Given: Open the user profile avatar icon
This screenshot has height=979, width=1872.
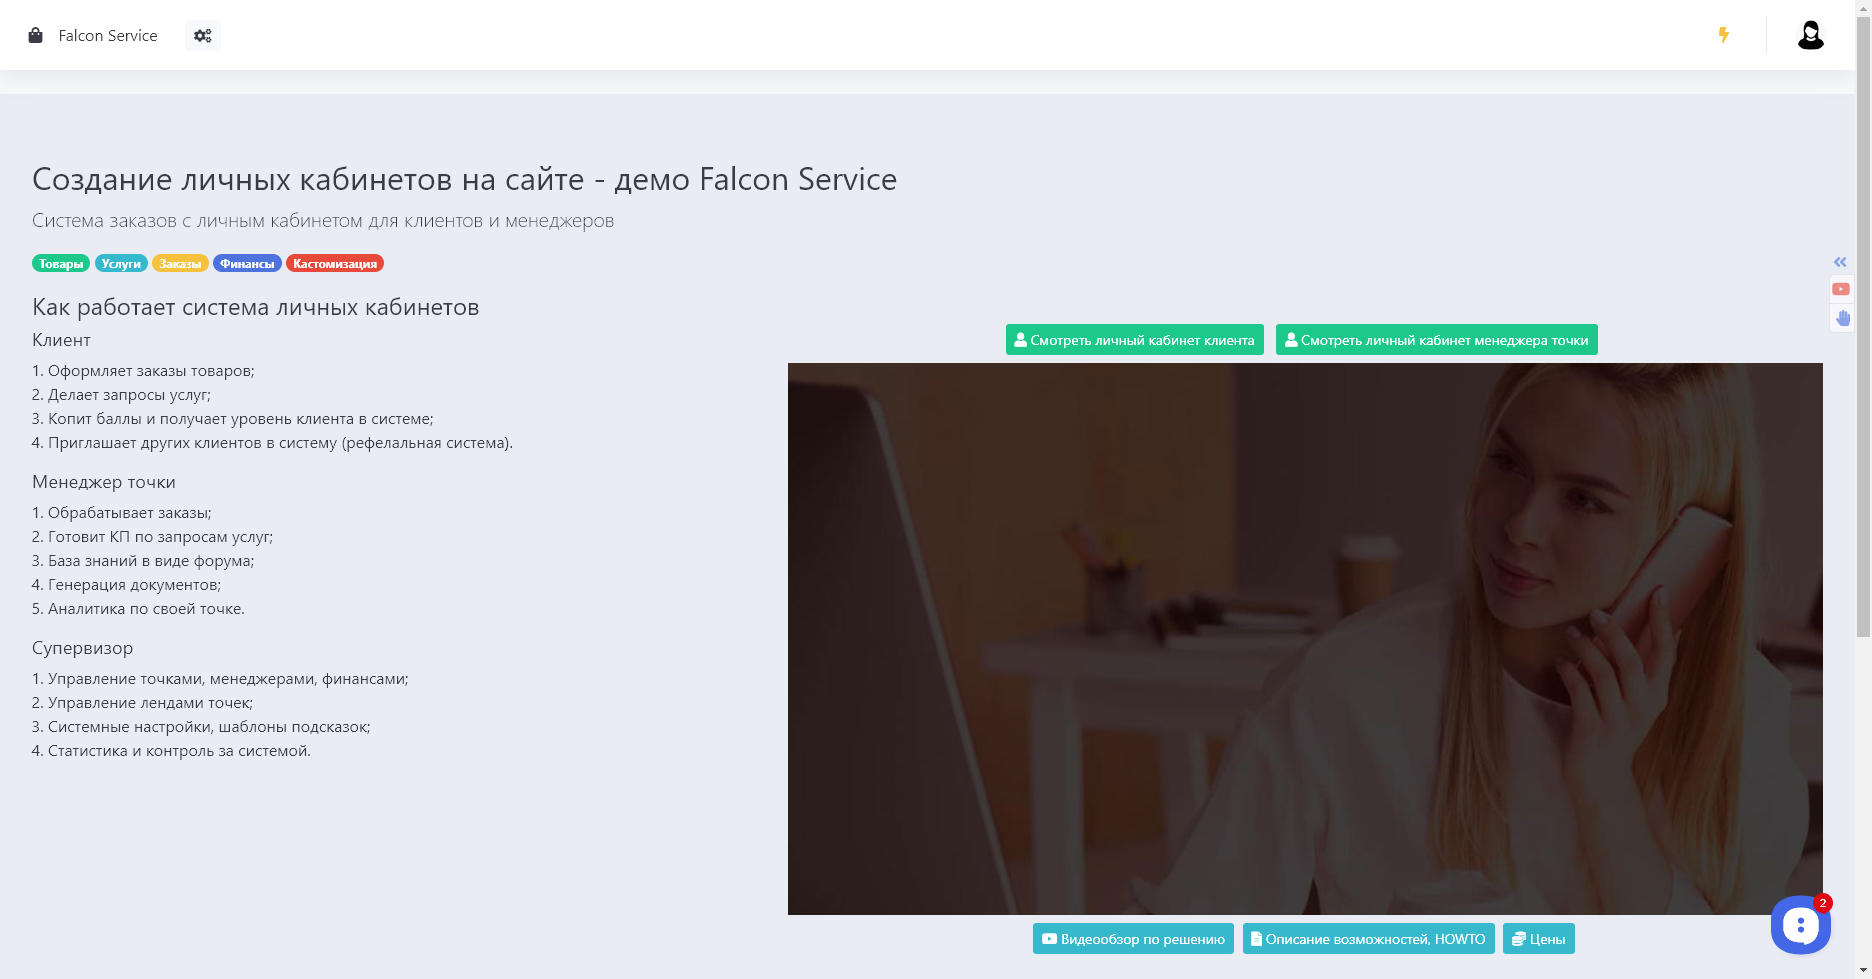Looking at the screenshot, I should (x=1810, y=36).
